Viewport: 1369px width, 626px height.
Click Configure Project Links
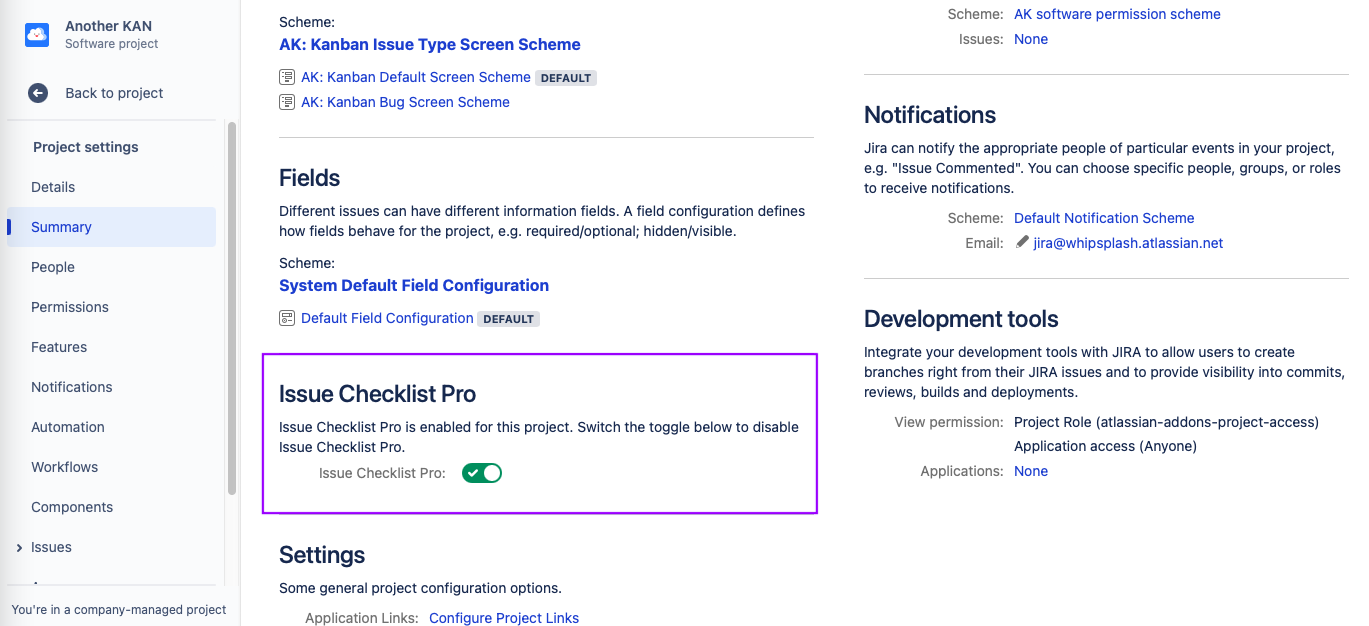click(x=503, y=618)
